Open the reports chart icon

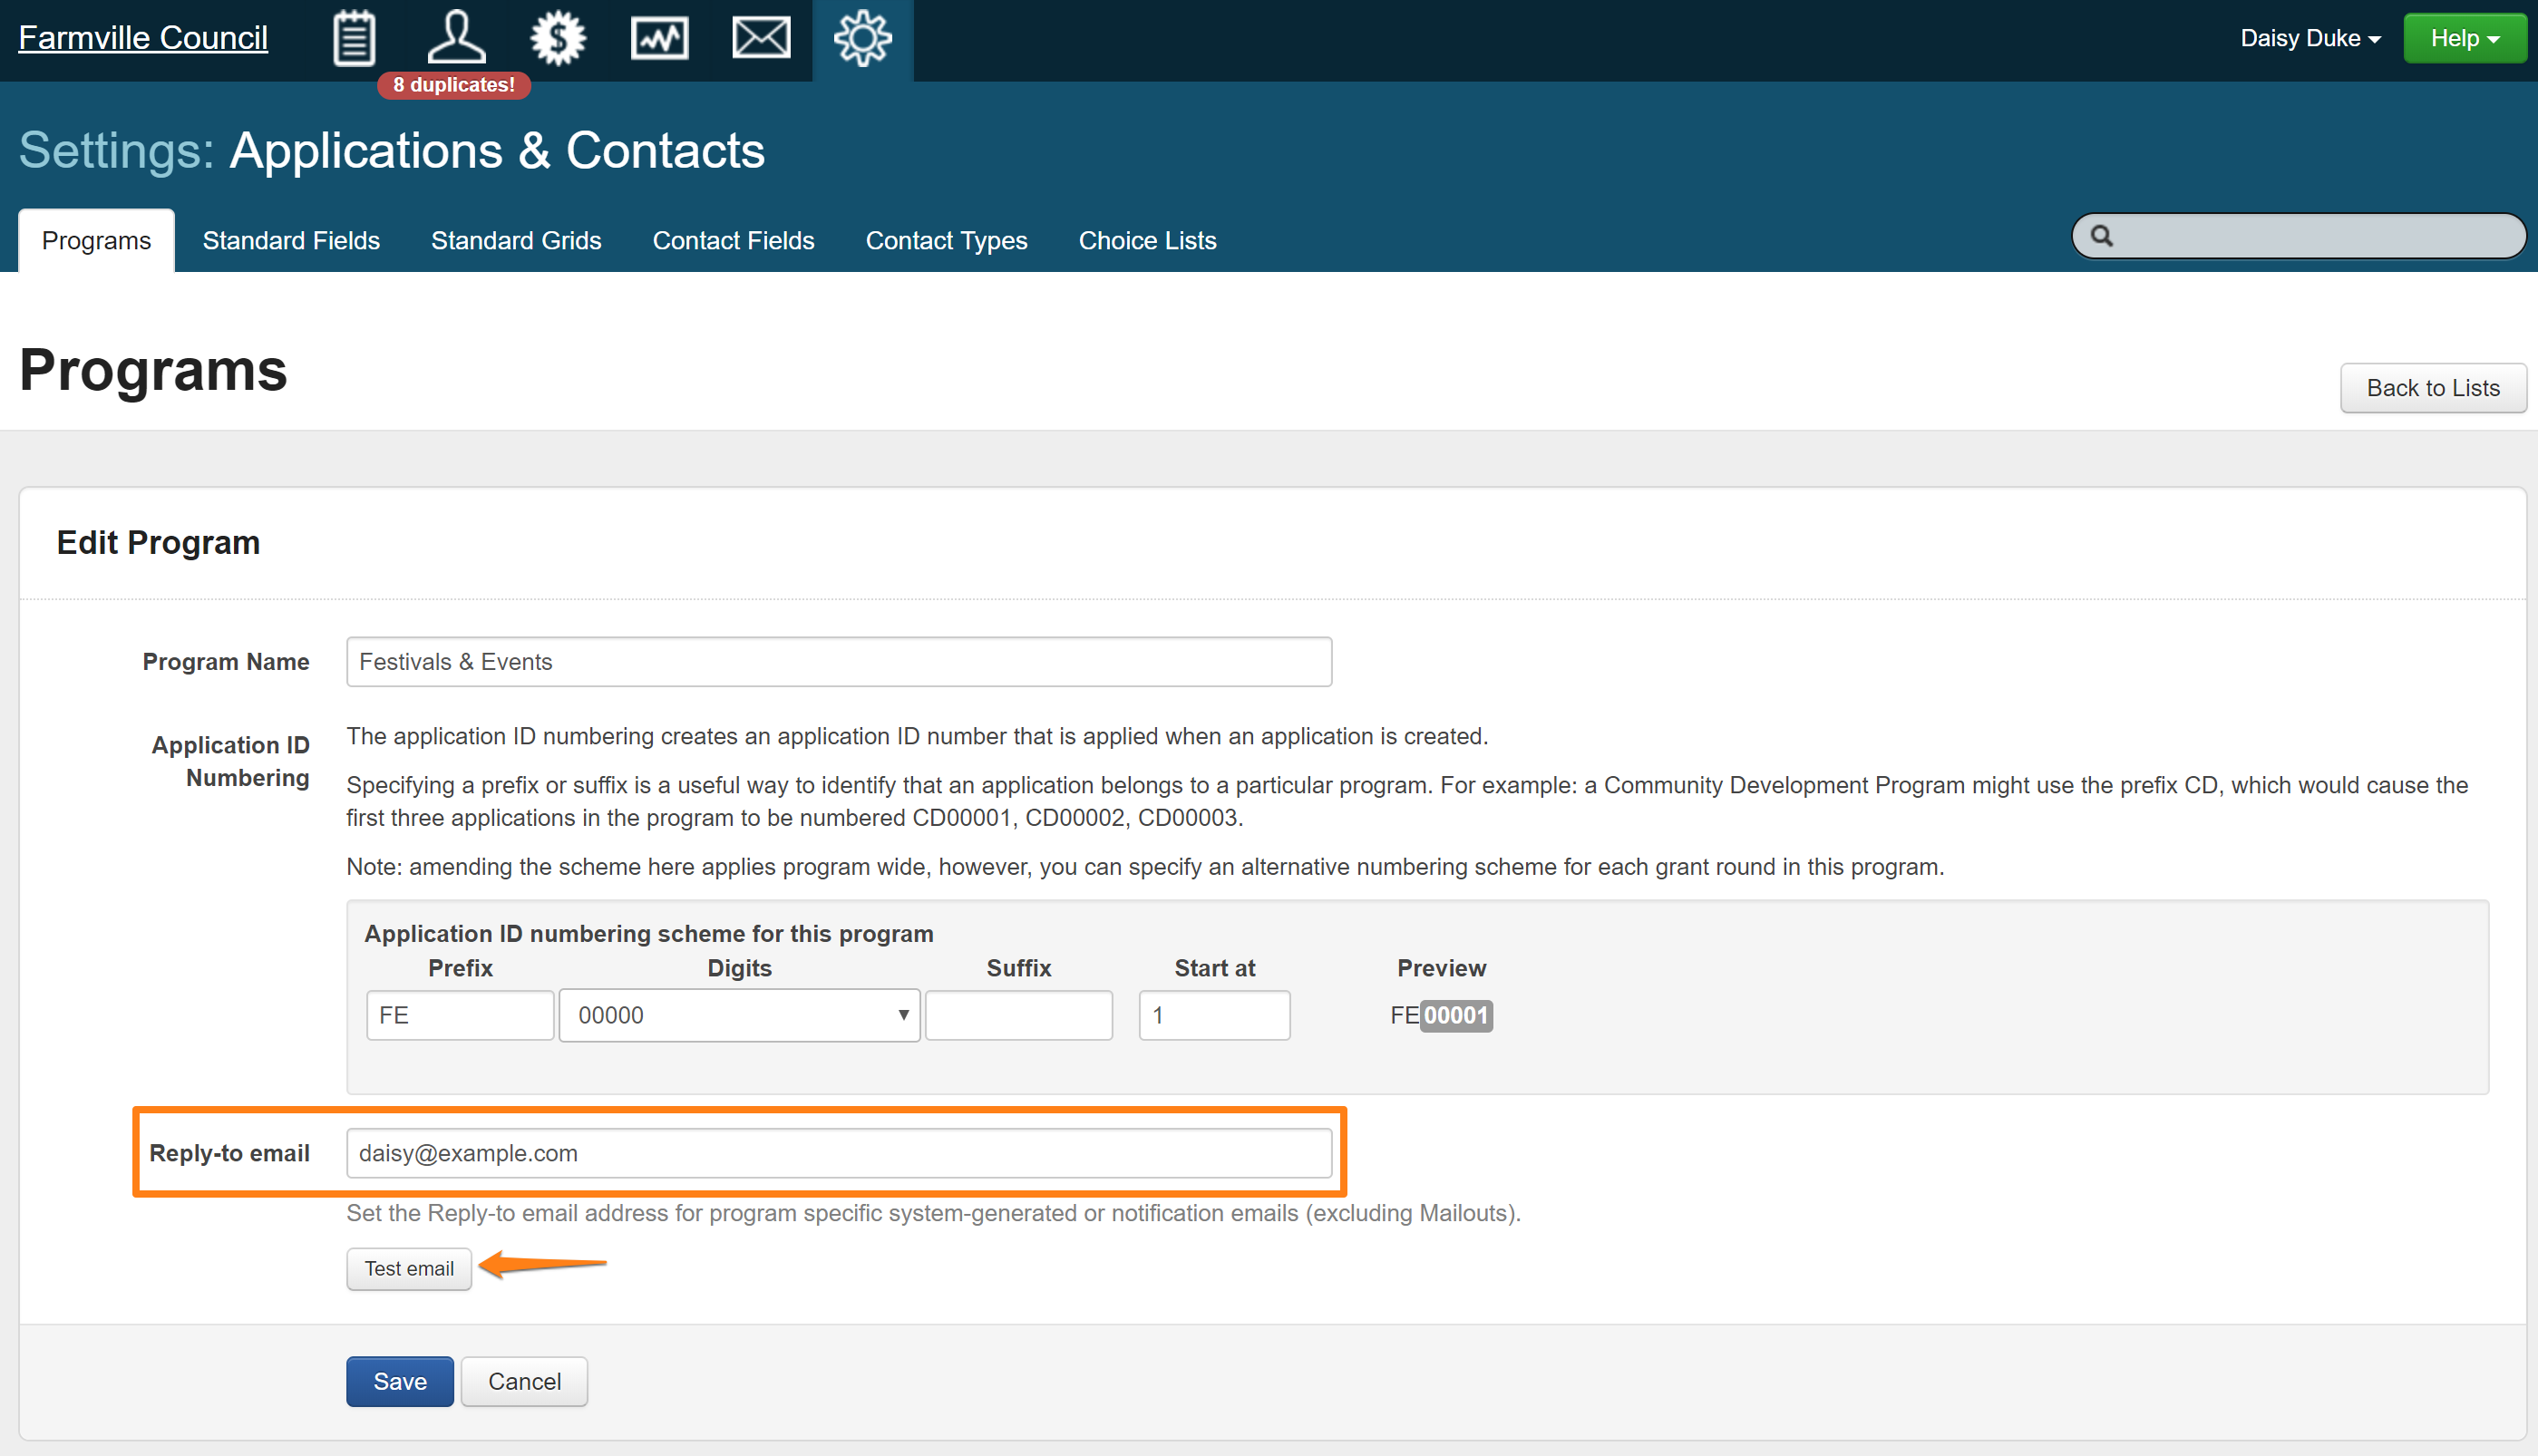[x=659, y=38]
